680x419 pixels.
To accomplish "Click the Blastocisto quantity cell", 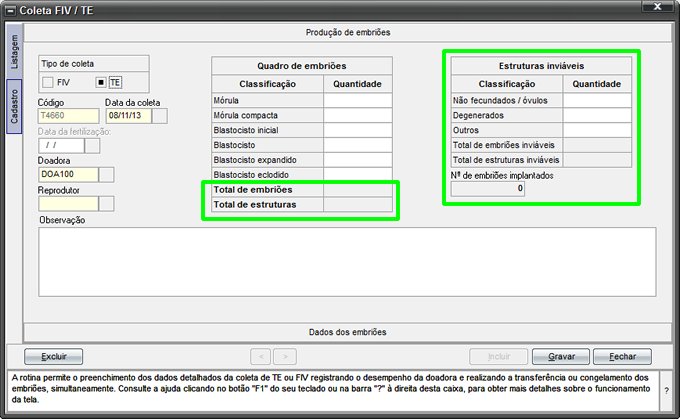I will pyautogui.click(x=358, y=145).
